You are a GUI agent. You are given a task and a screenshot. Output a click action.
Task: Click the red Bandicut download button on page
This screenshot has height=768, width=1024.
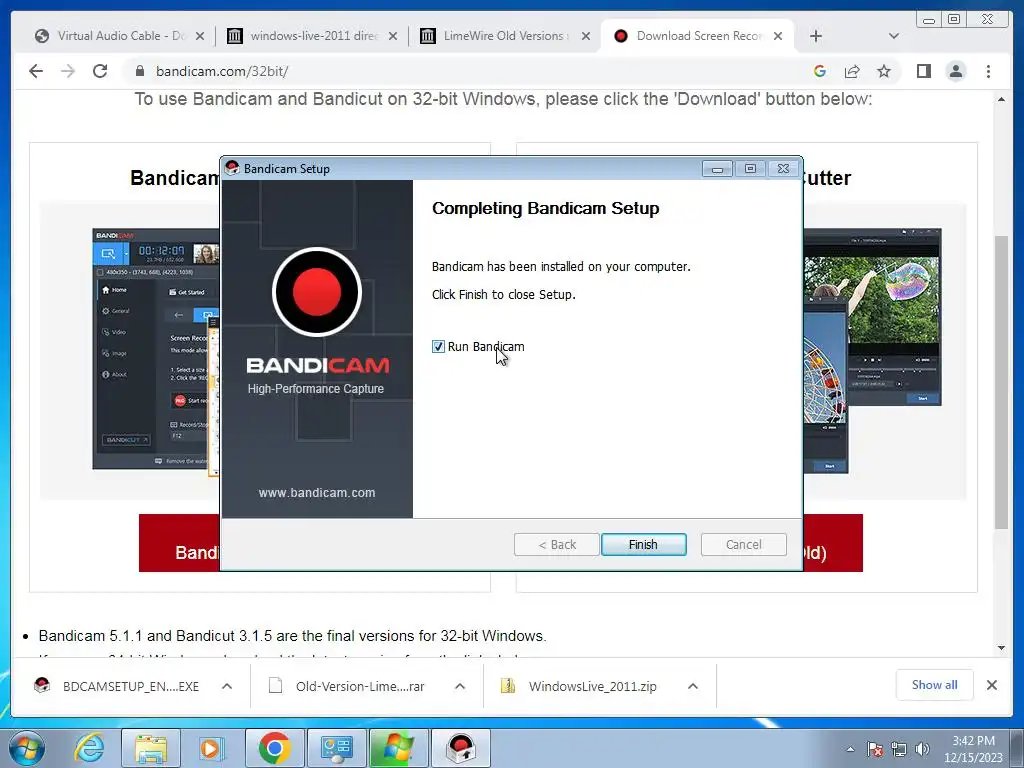pos(833,543)
